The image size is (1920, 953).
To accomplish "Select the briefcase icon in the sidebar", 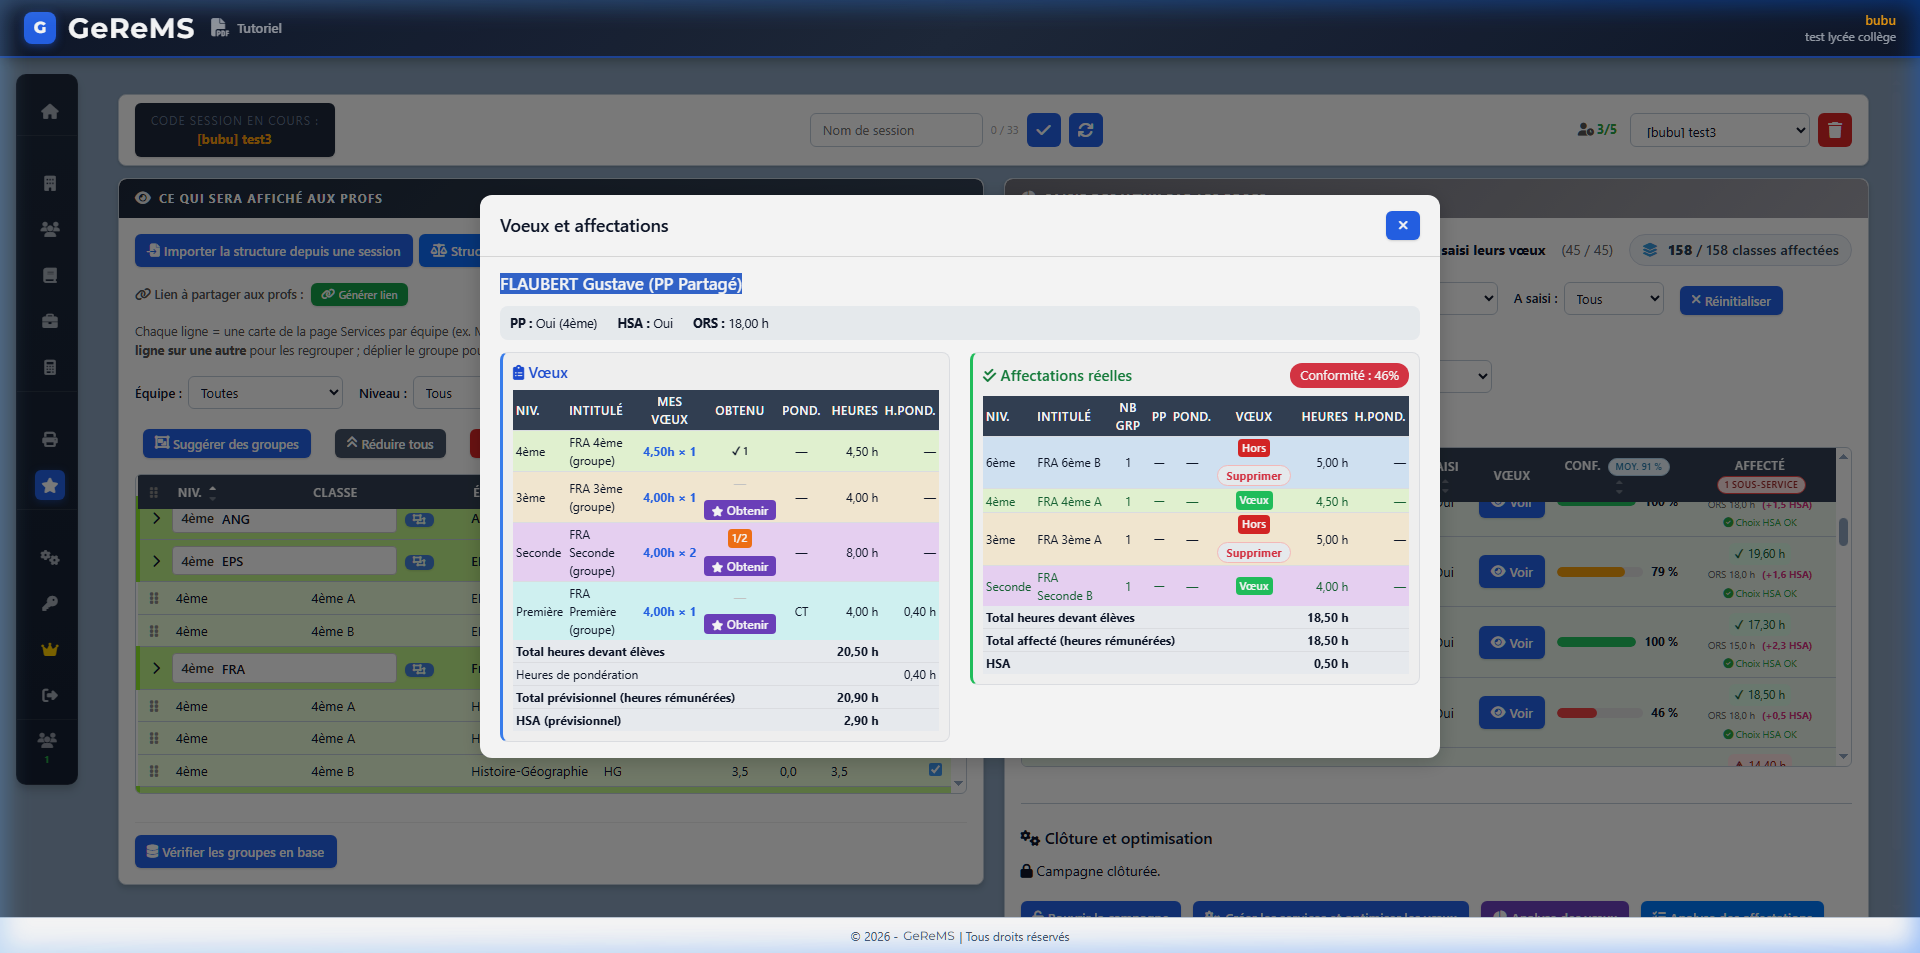I will (50, 321).
